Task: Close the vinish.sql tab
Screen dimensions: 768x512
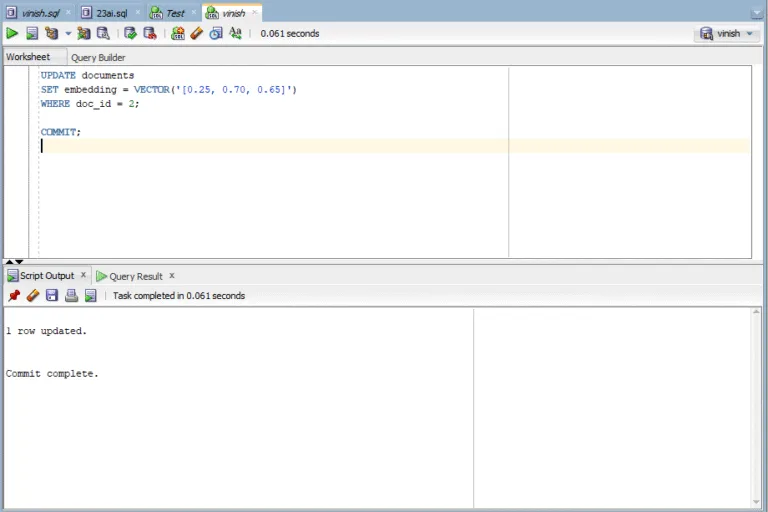Action: point(68,12)
